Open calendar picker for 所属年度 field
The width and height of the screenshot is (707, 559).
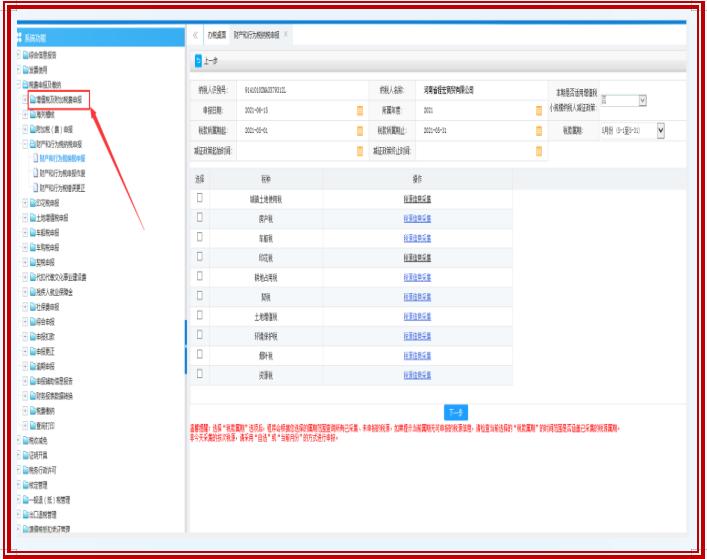coord(538,110)
